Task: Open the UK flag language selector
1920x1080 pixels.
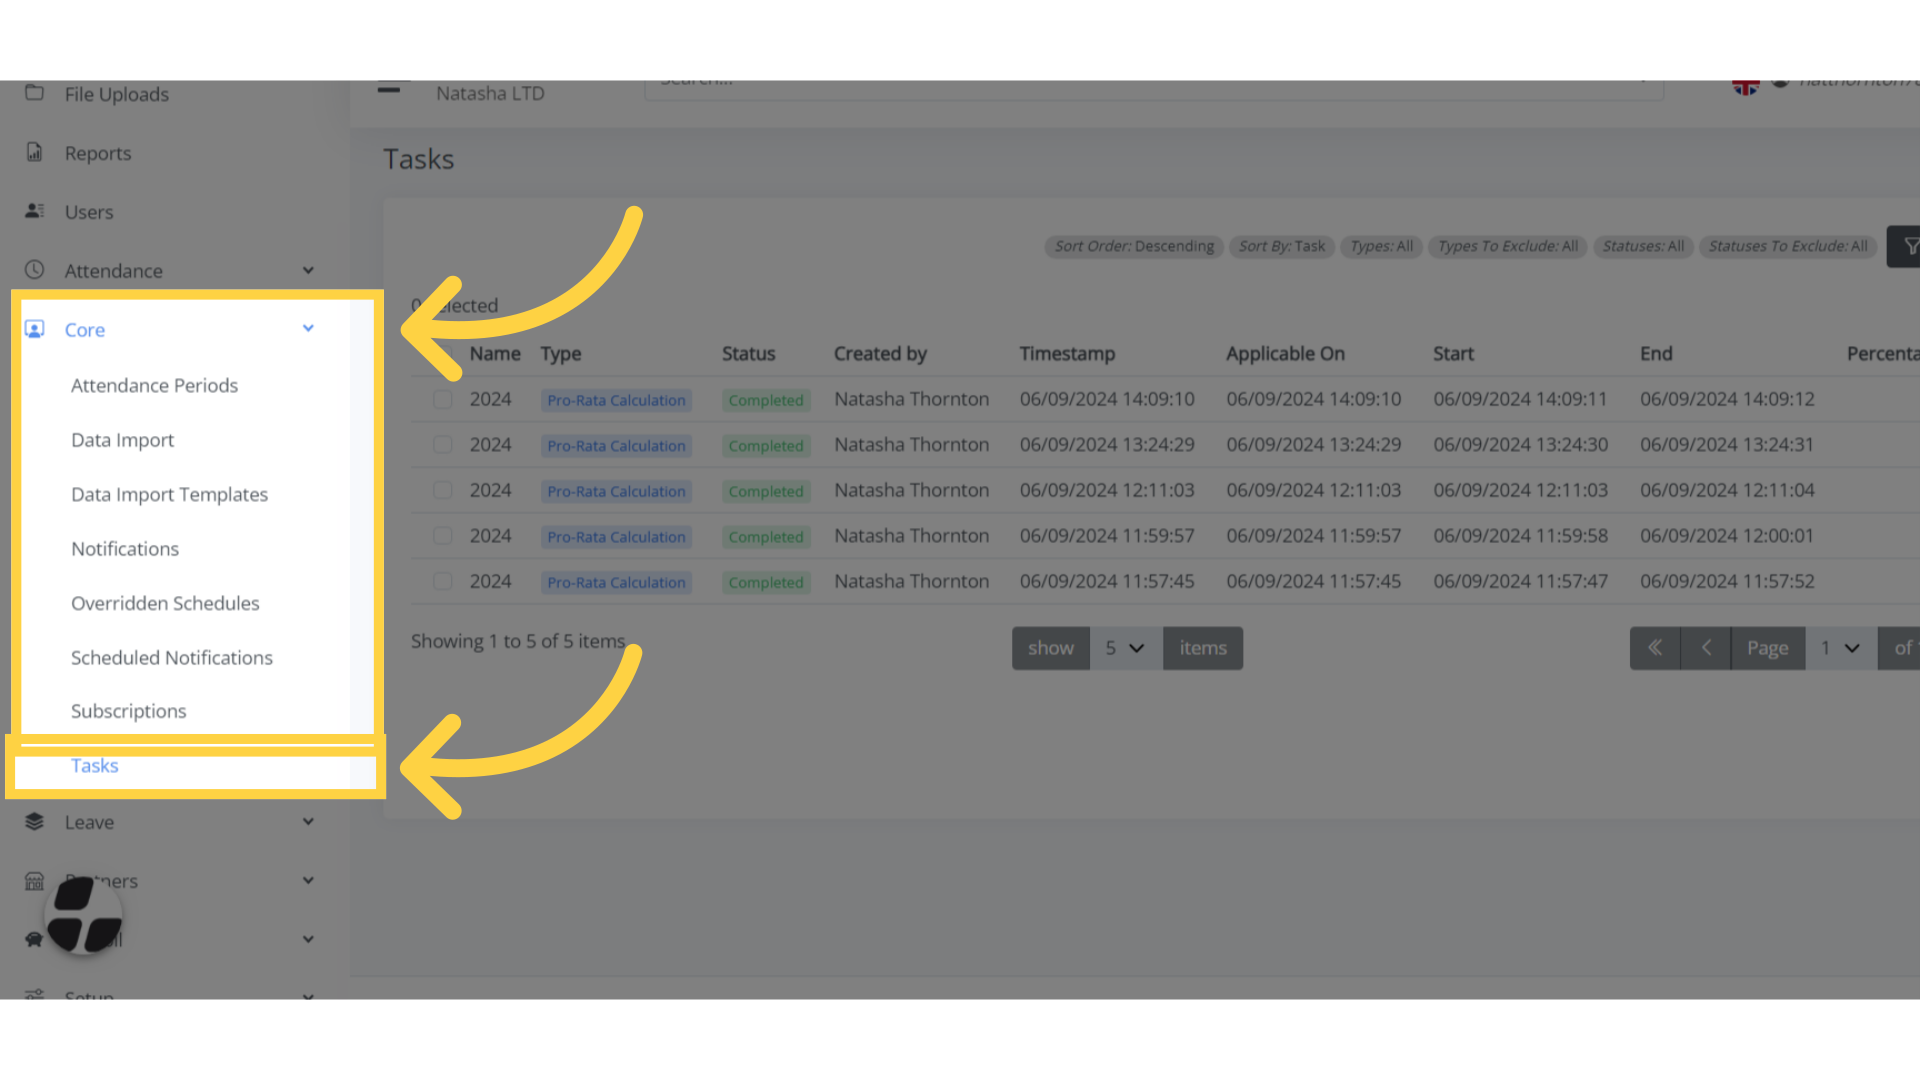Action: click(x=1746, y=84)
